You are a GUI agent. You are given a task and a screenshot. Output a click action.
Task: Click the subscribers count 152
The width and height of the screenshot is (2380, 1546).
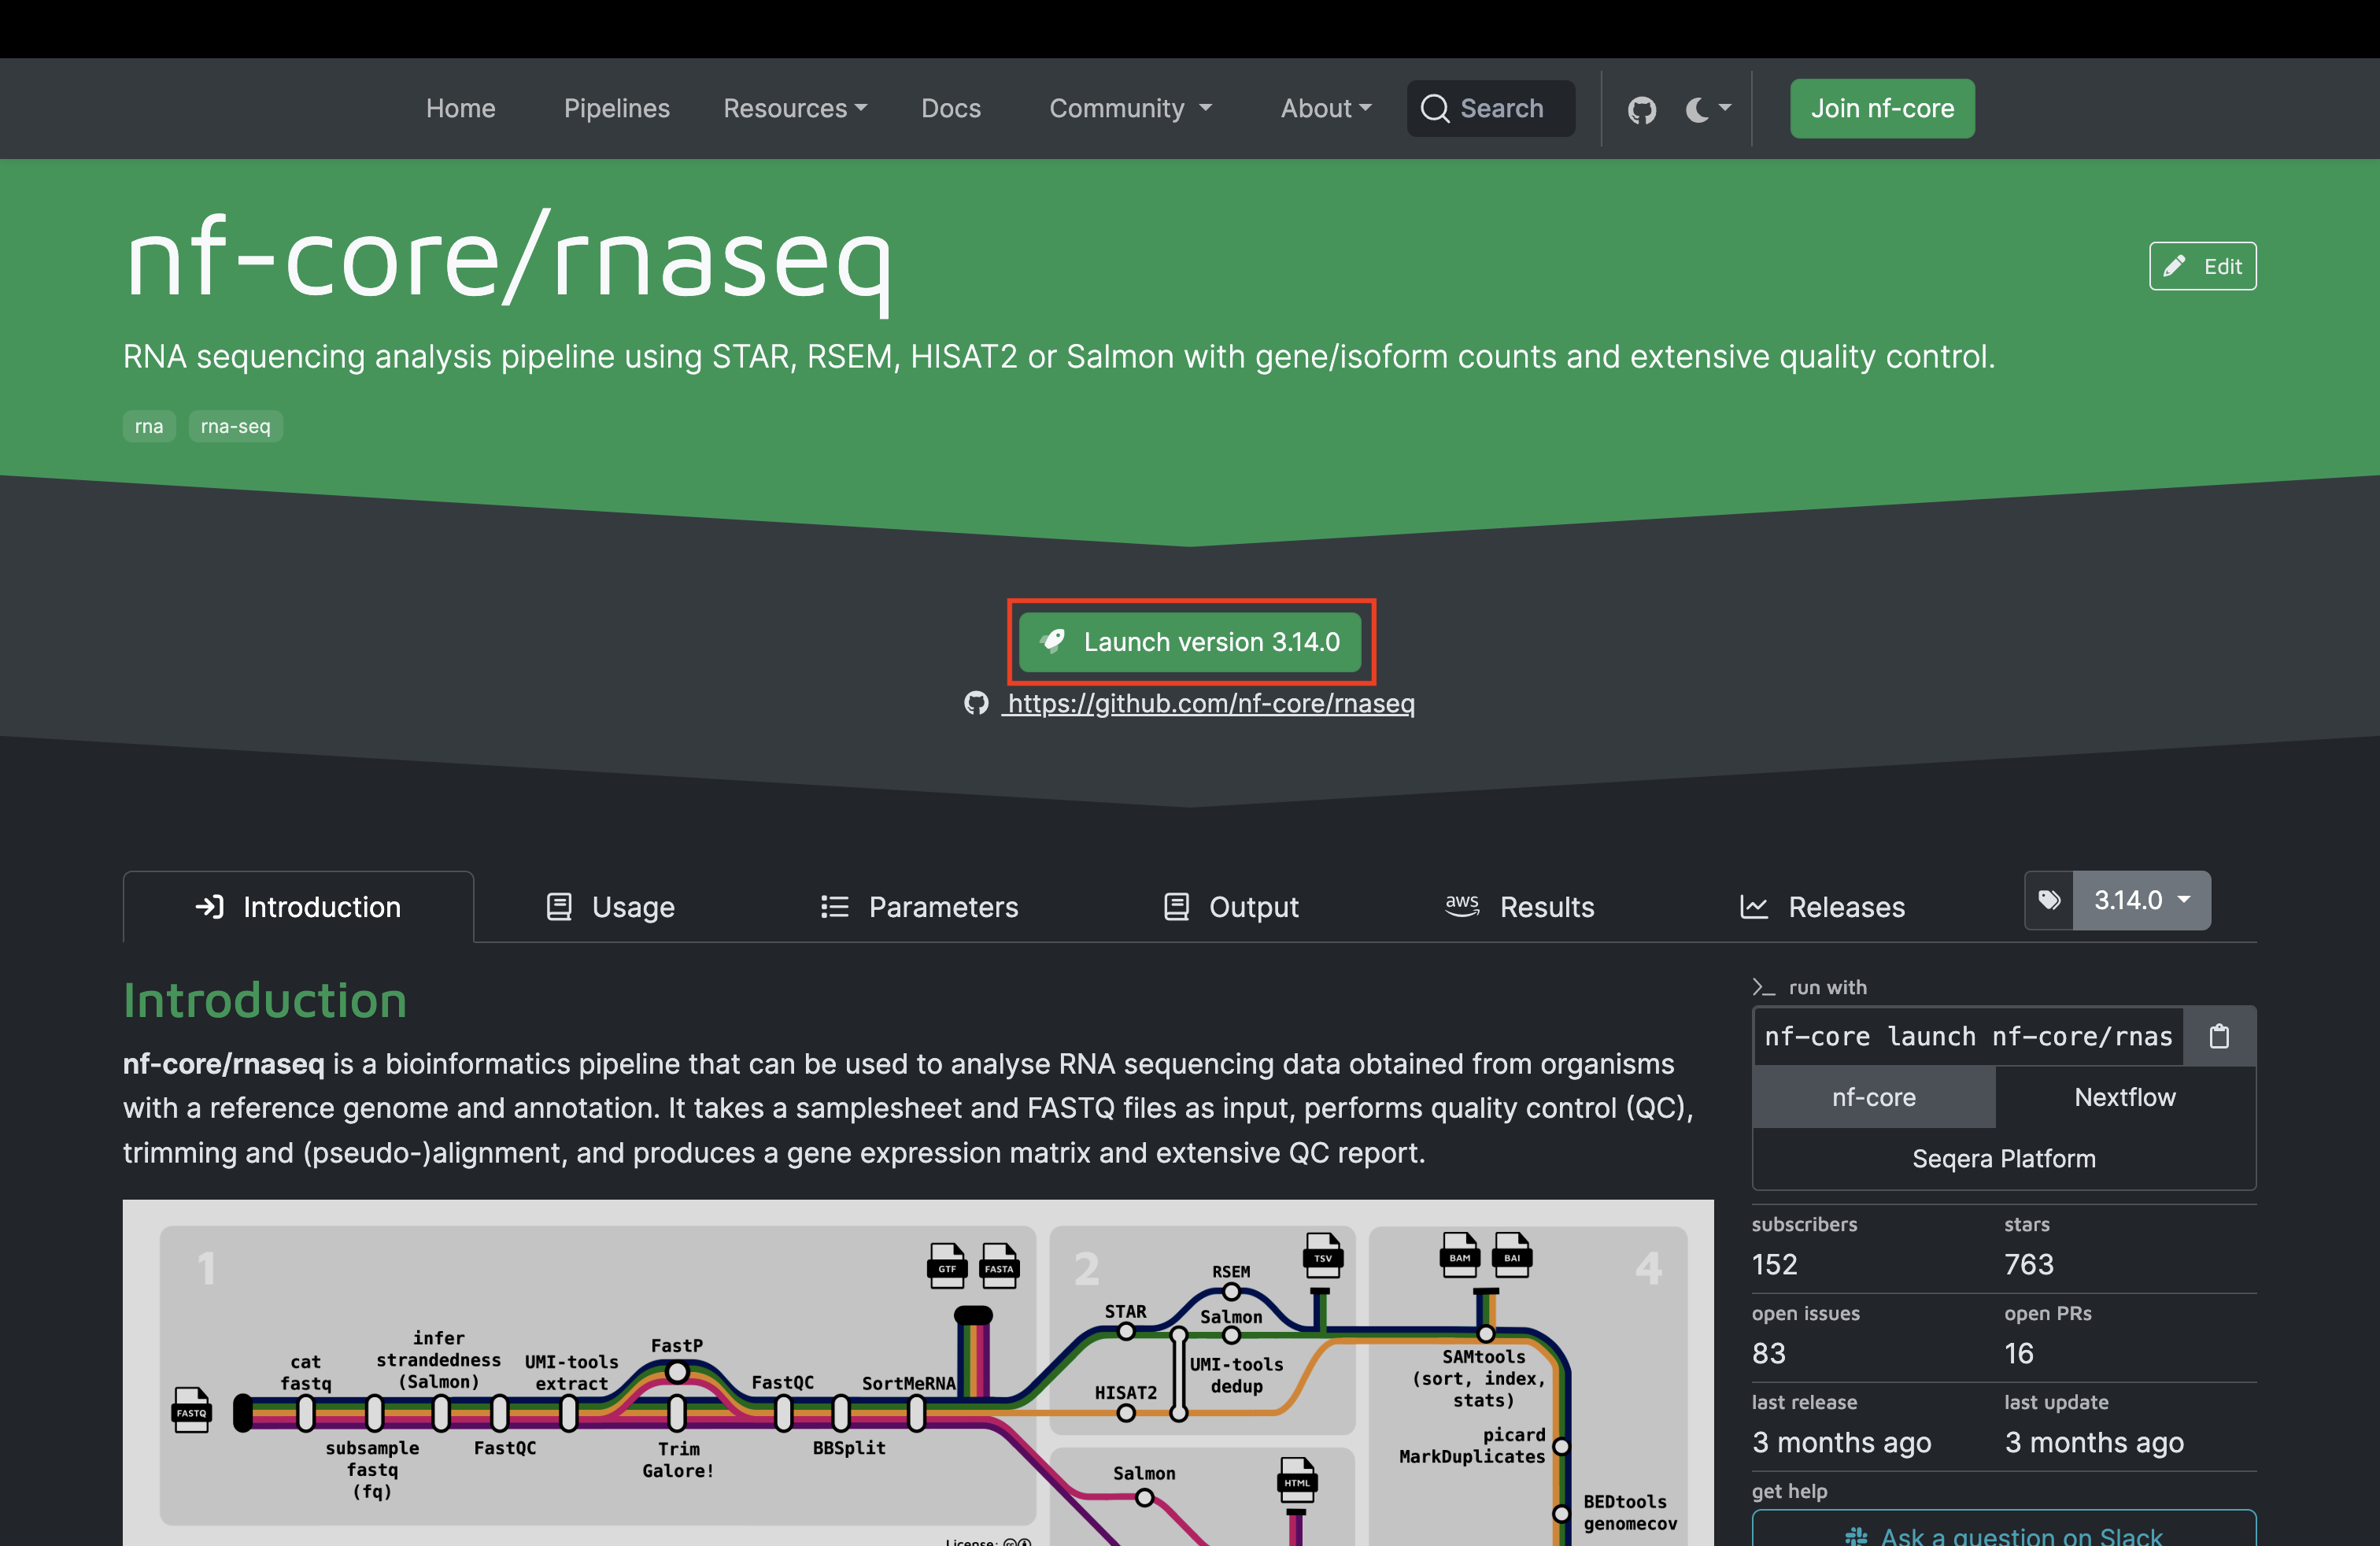click(x=1775, y=1265)
